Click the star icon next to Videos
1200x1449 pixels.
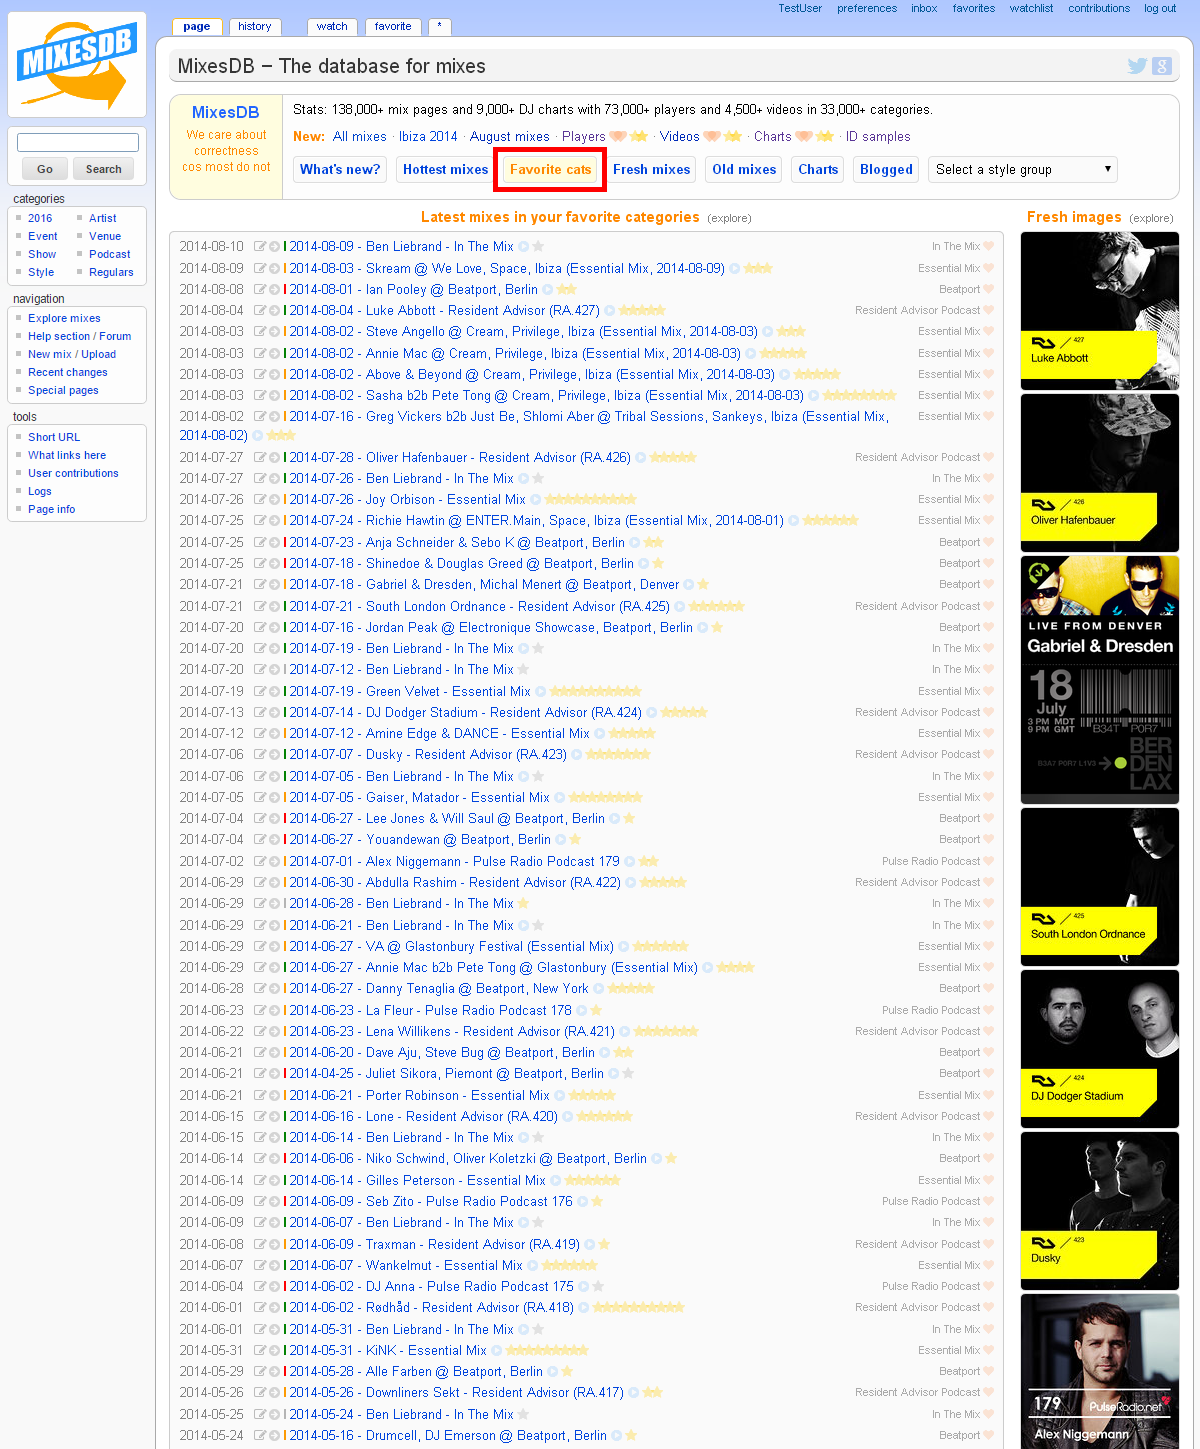click(733, 137)
